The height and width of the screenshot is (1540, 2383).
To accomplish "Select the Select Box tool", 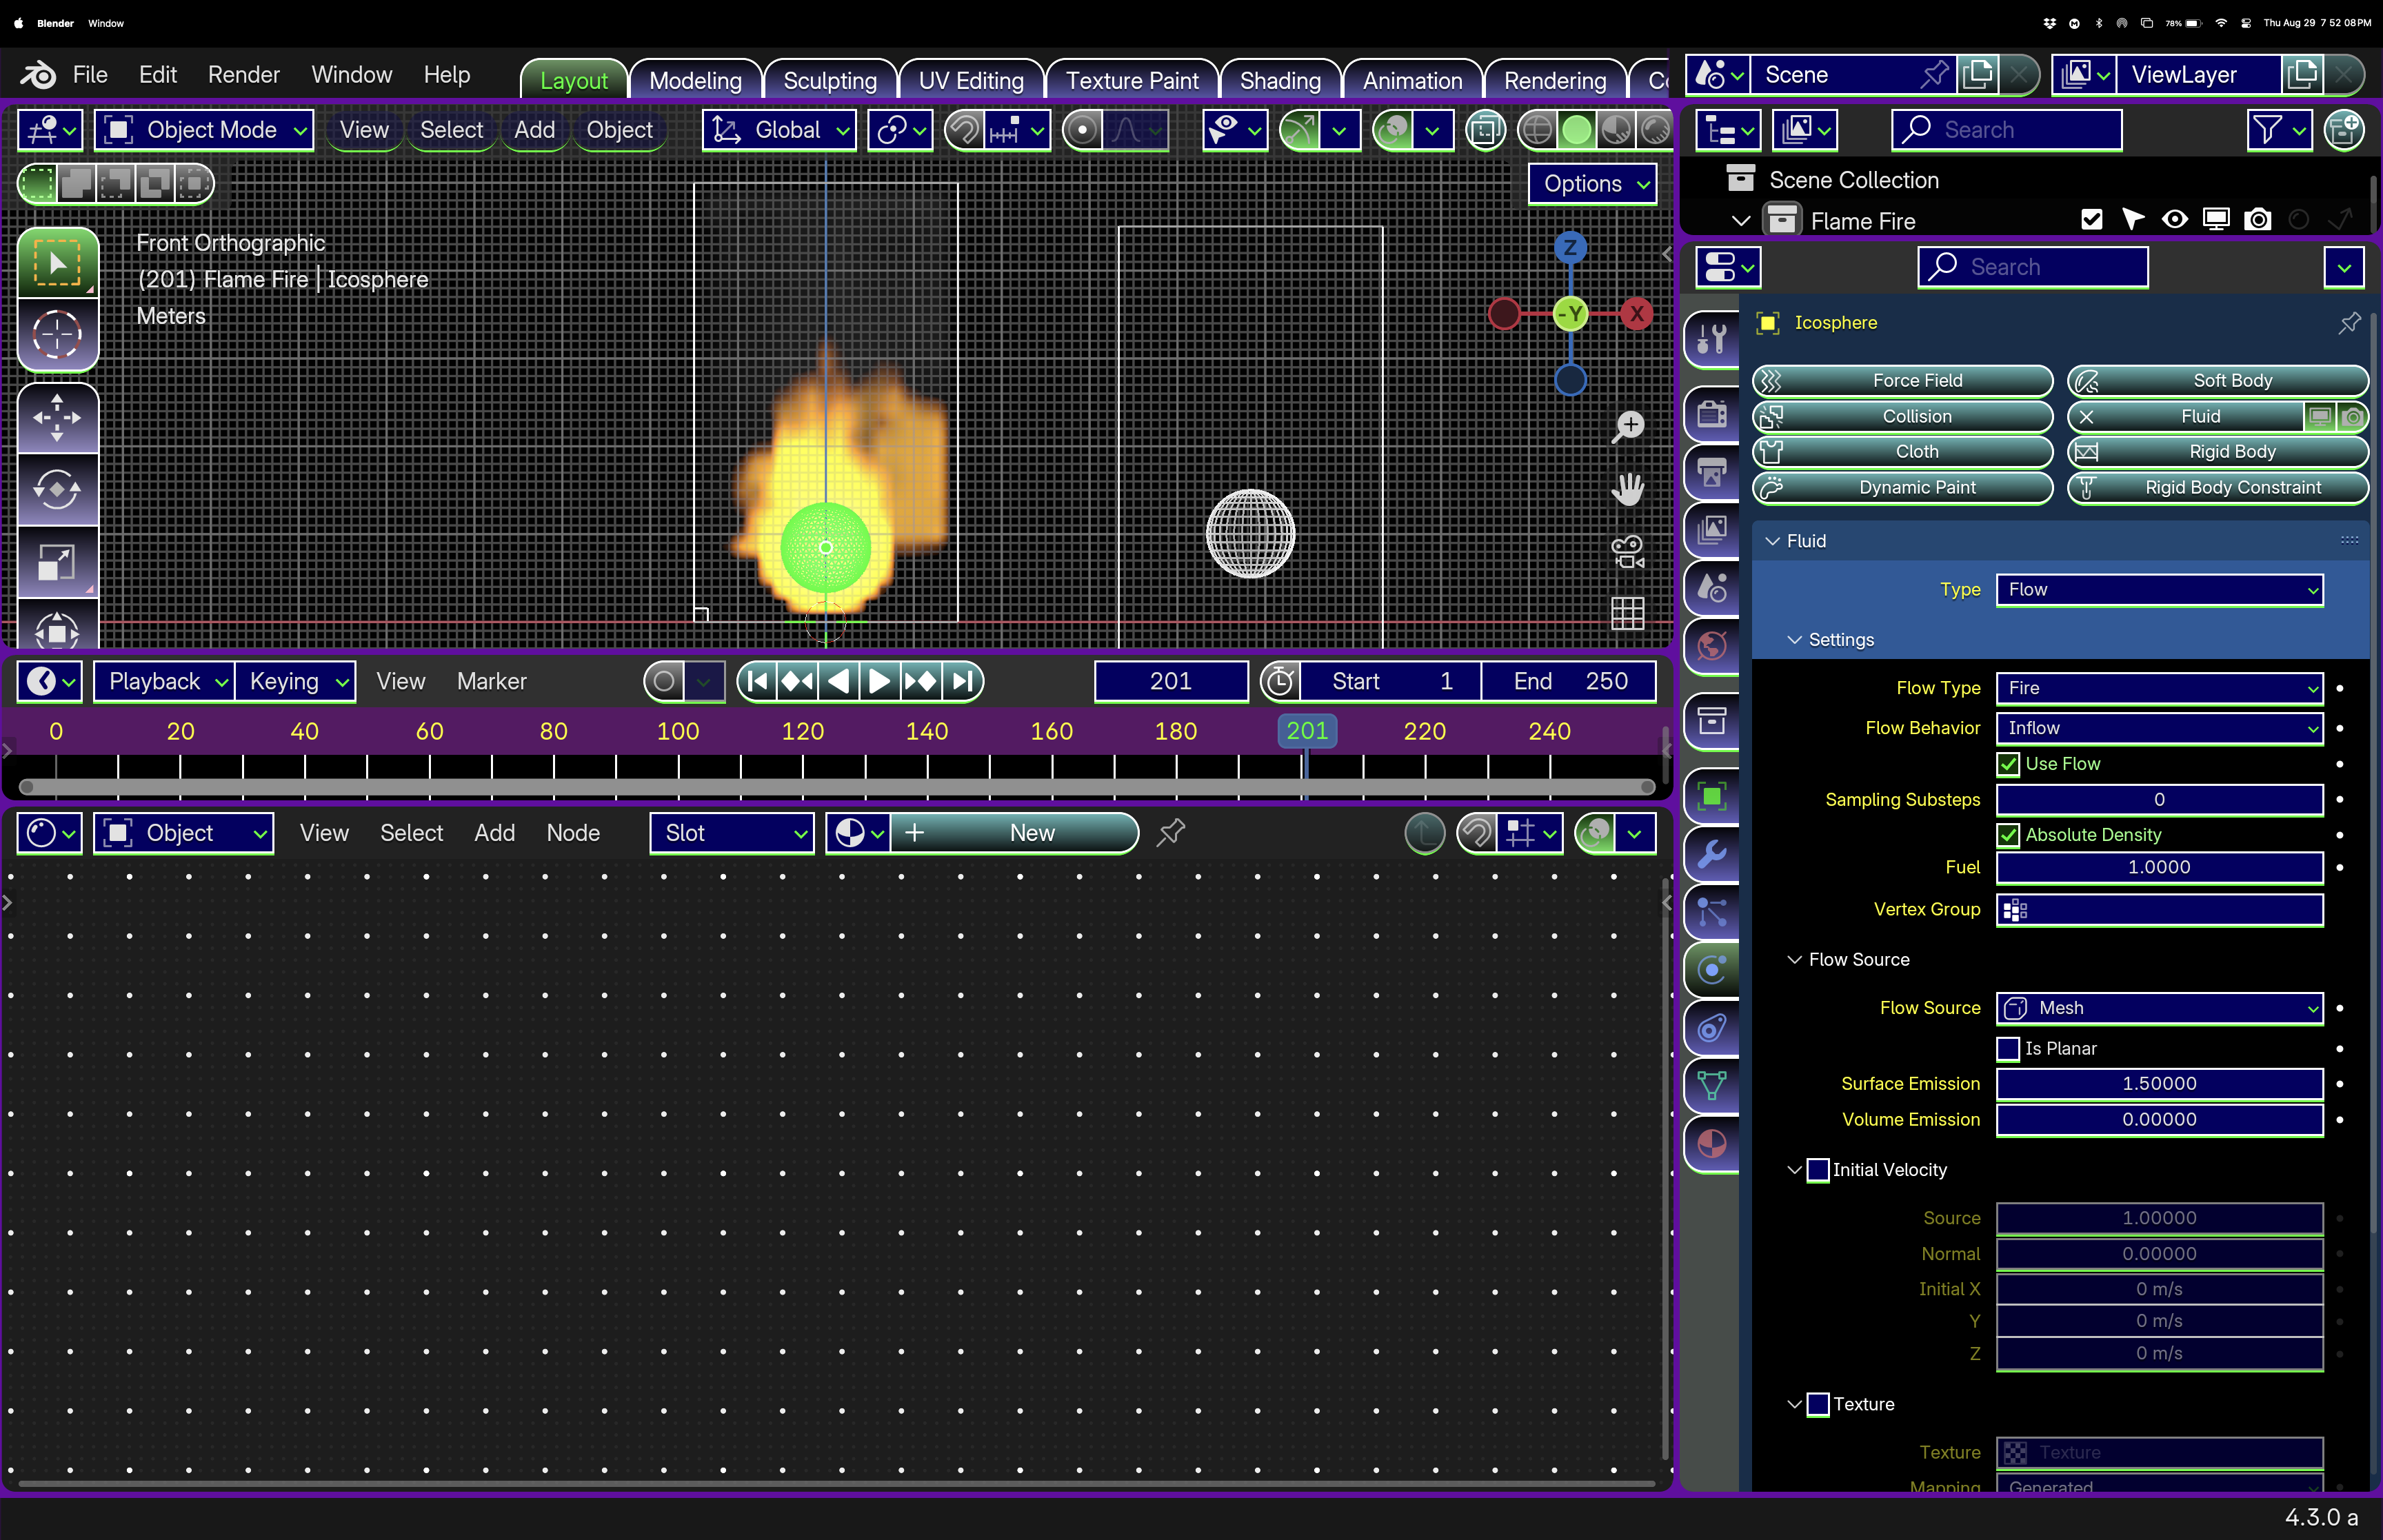I will click(x=57, y=263).
